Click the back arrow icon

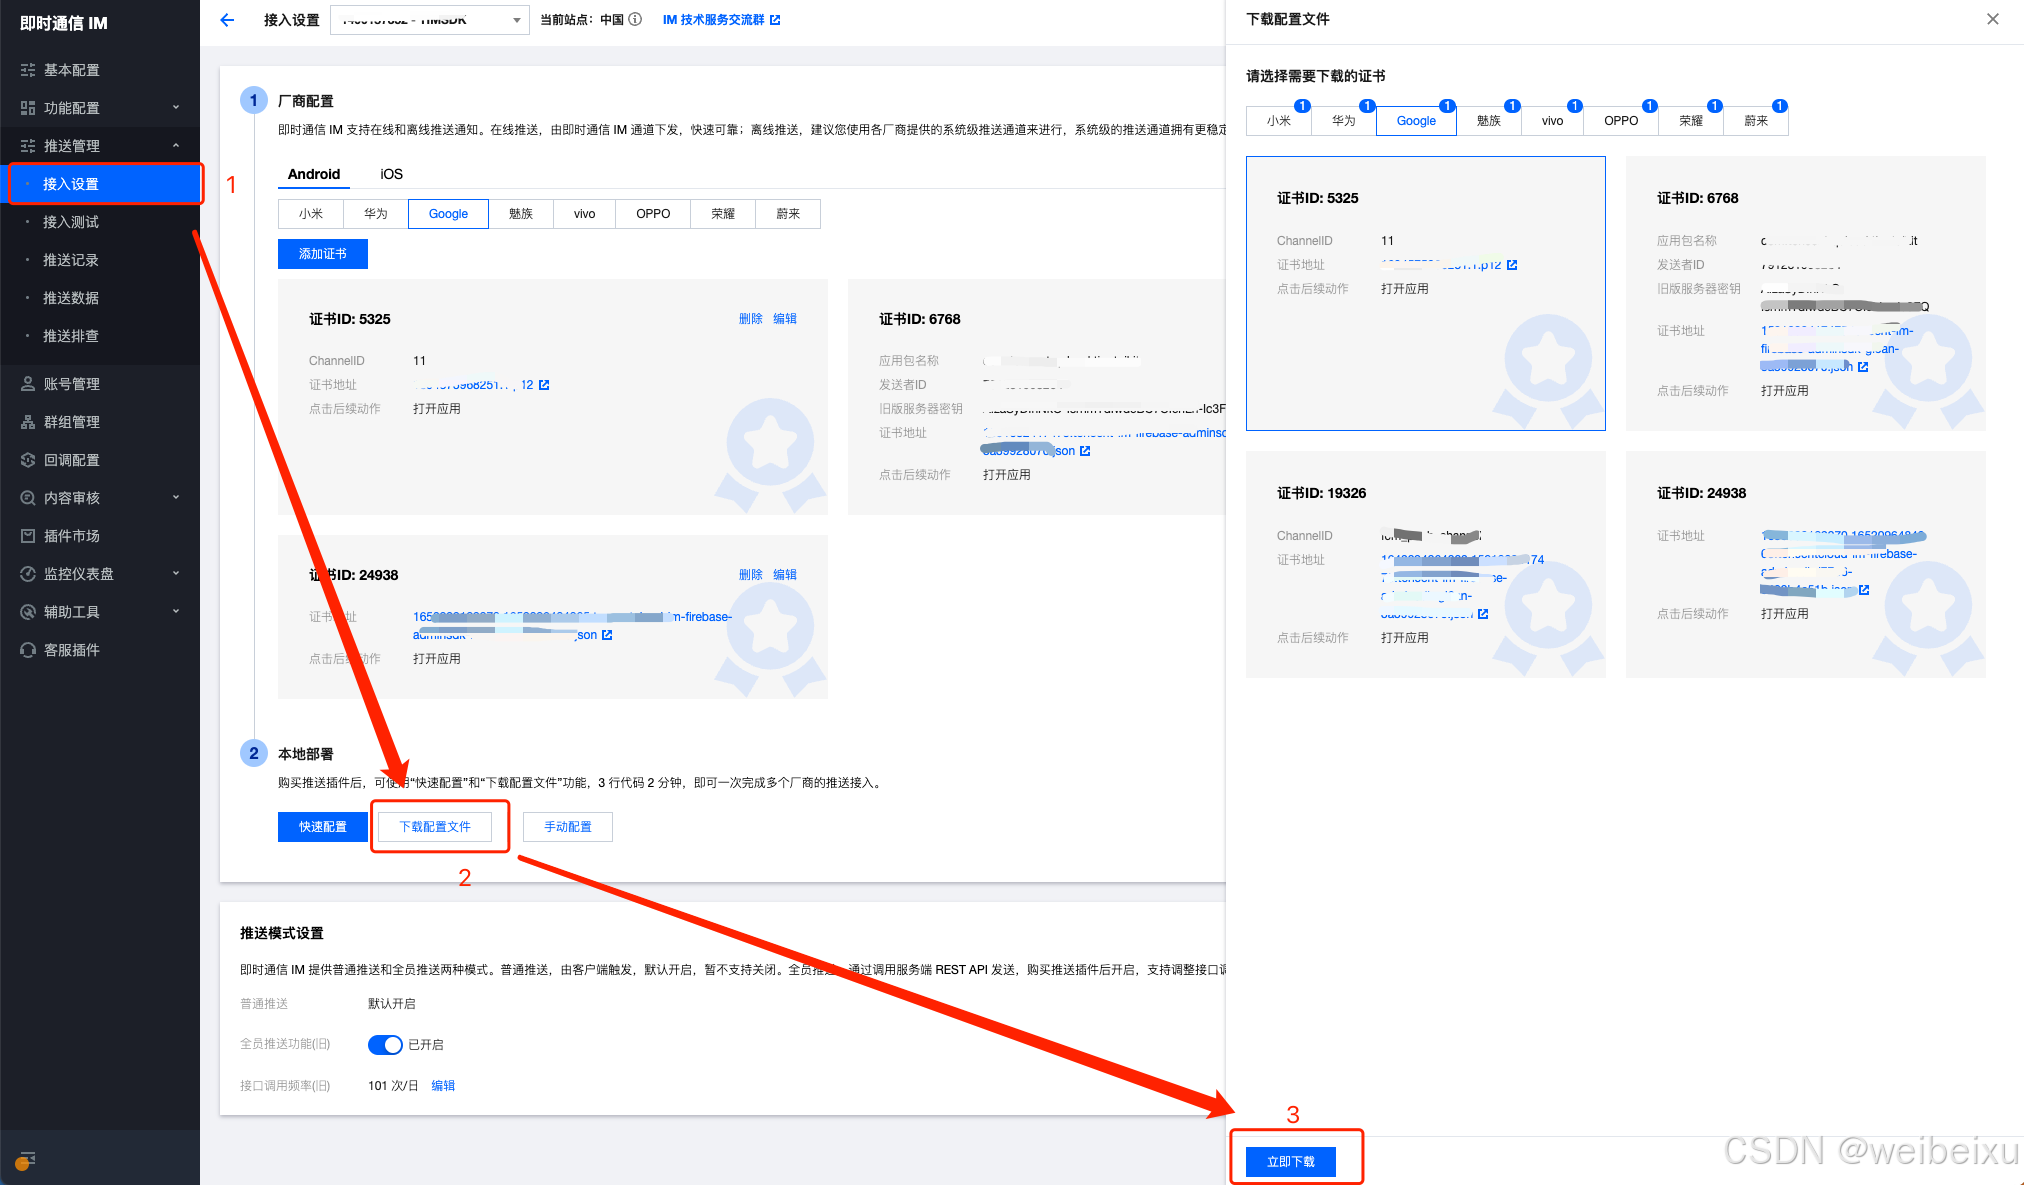227,20
